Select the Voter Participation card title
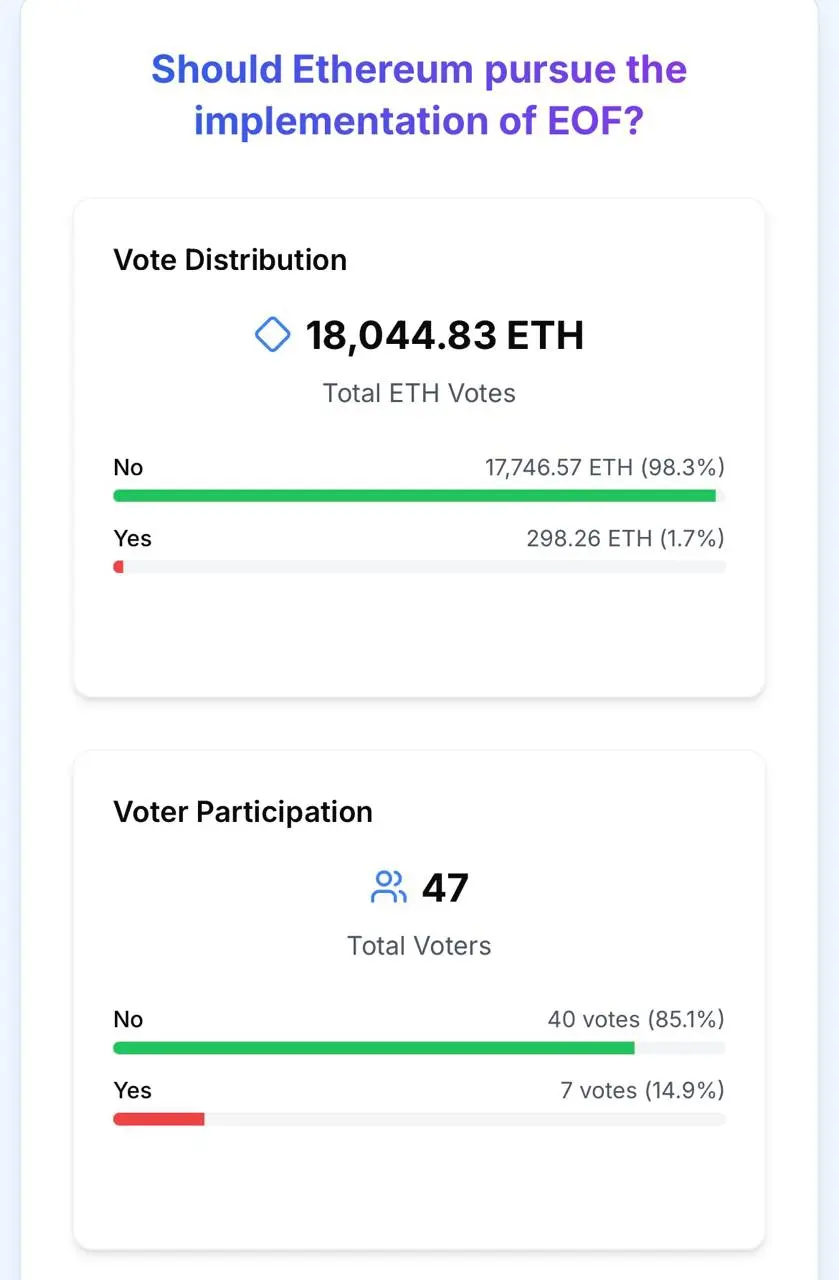 (243, 812)
